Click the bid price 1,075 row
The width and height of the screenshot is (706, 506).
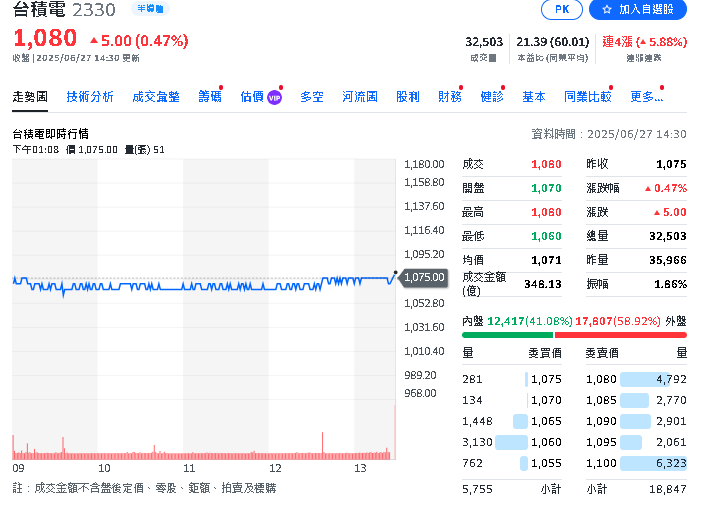click(x=512, y=380)
